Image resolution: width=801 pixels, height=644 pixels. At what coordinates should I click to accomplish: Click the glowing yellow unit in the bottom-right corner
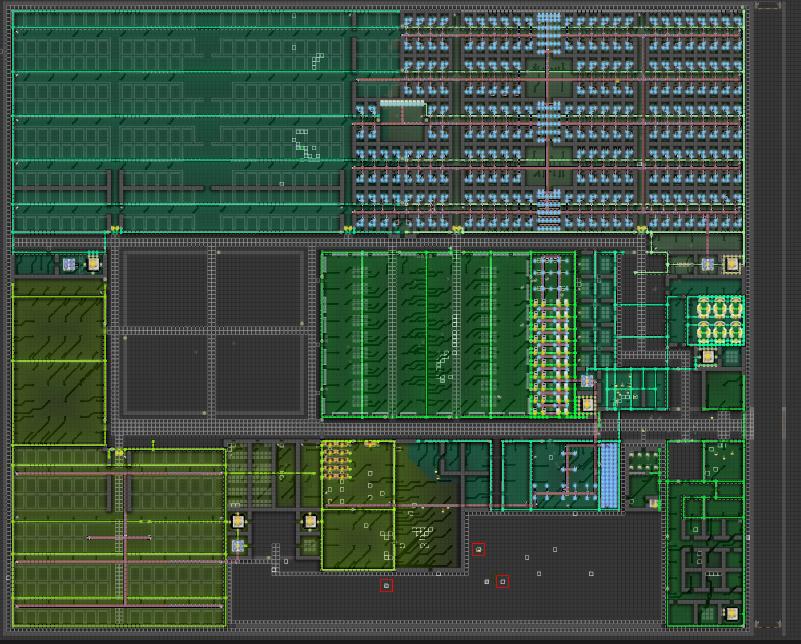732,613
